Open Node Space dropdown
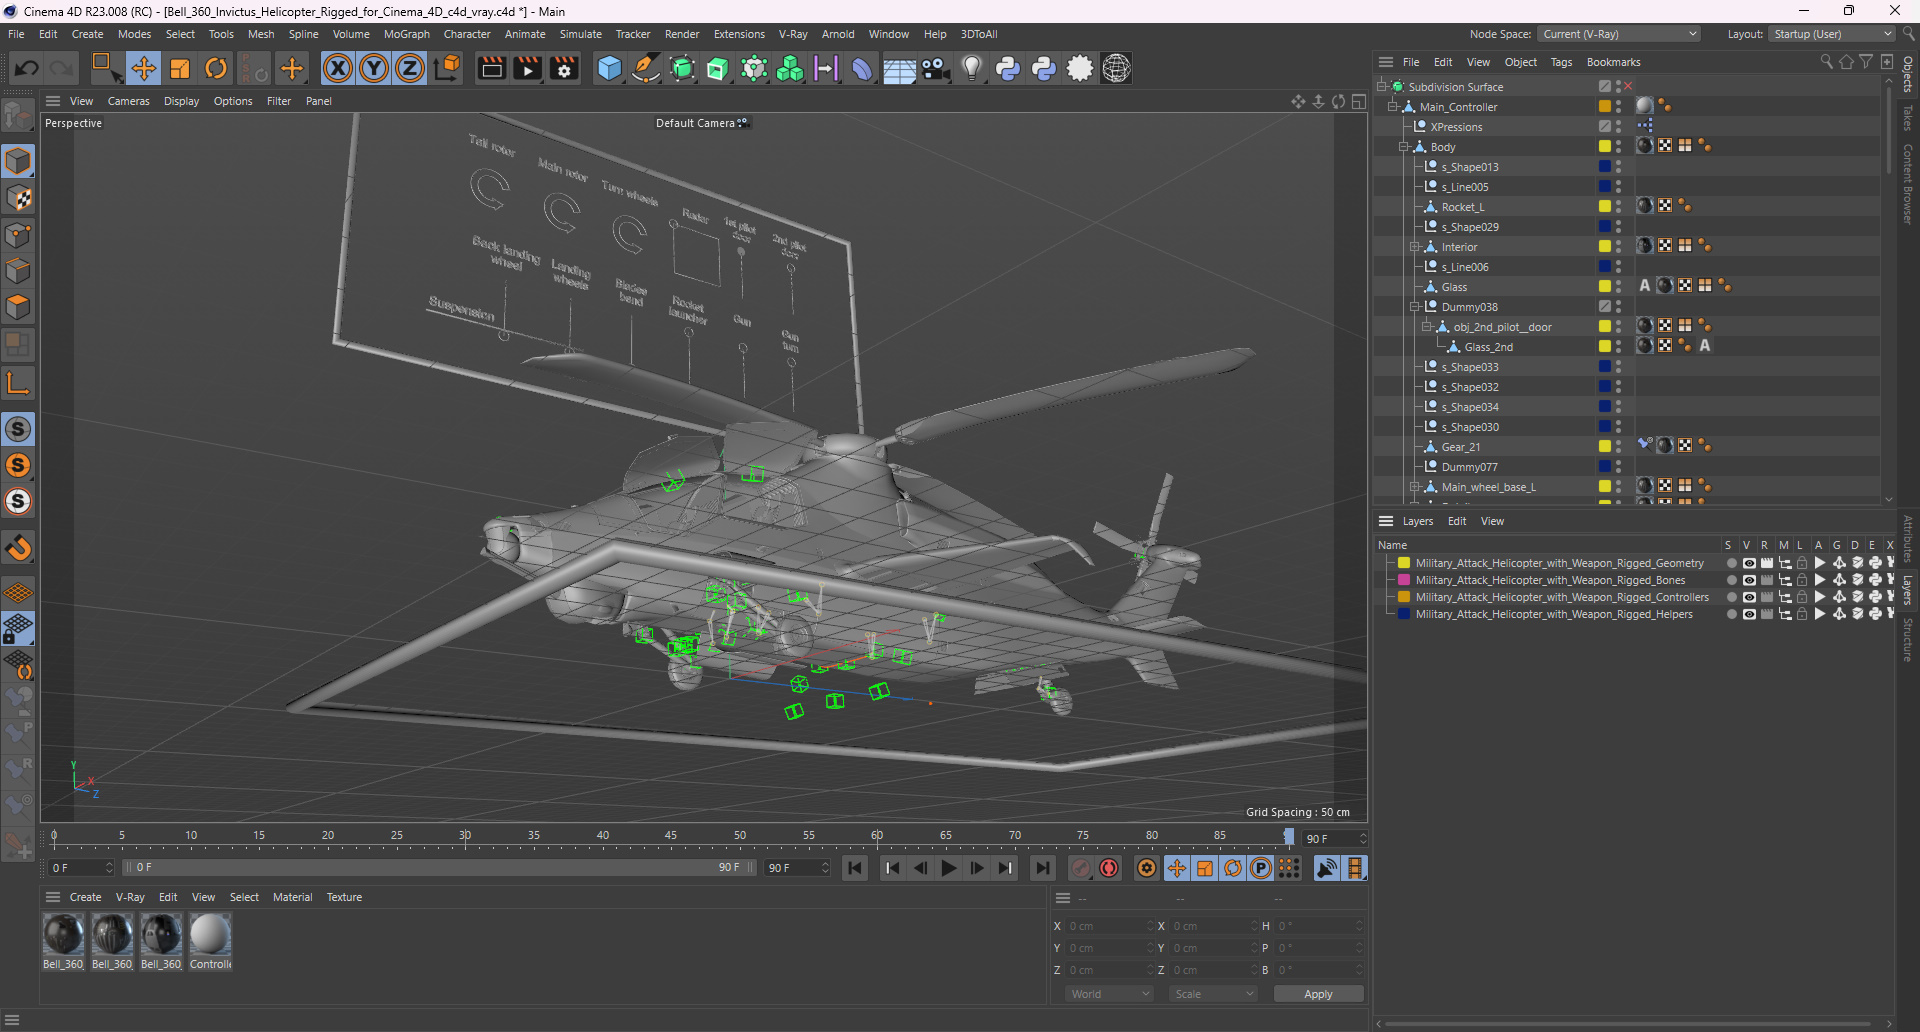The image size is (1920, 1032). (1619, 34)
